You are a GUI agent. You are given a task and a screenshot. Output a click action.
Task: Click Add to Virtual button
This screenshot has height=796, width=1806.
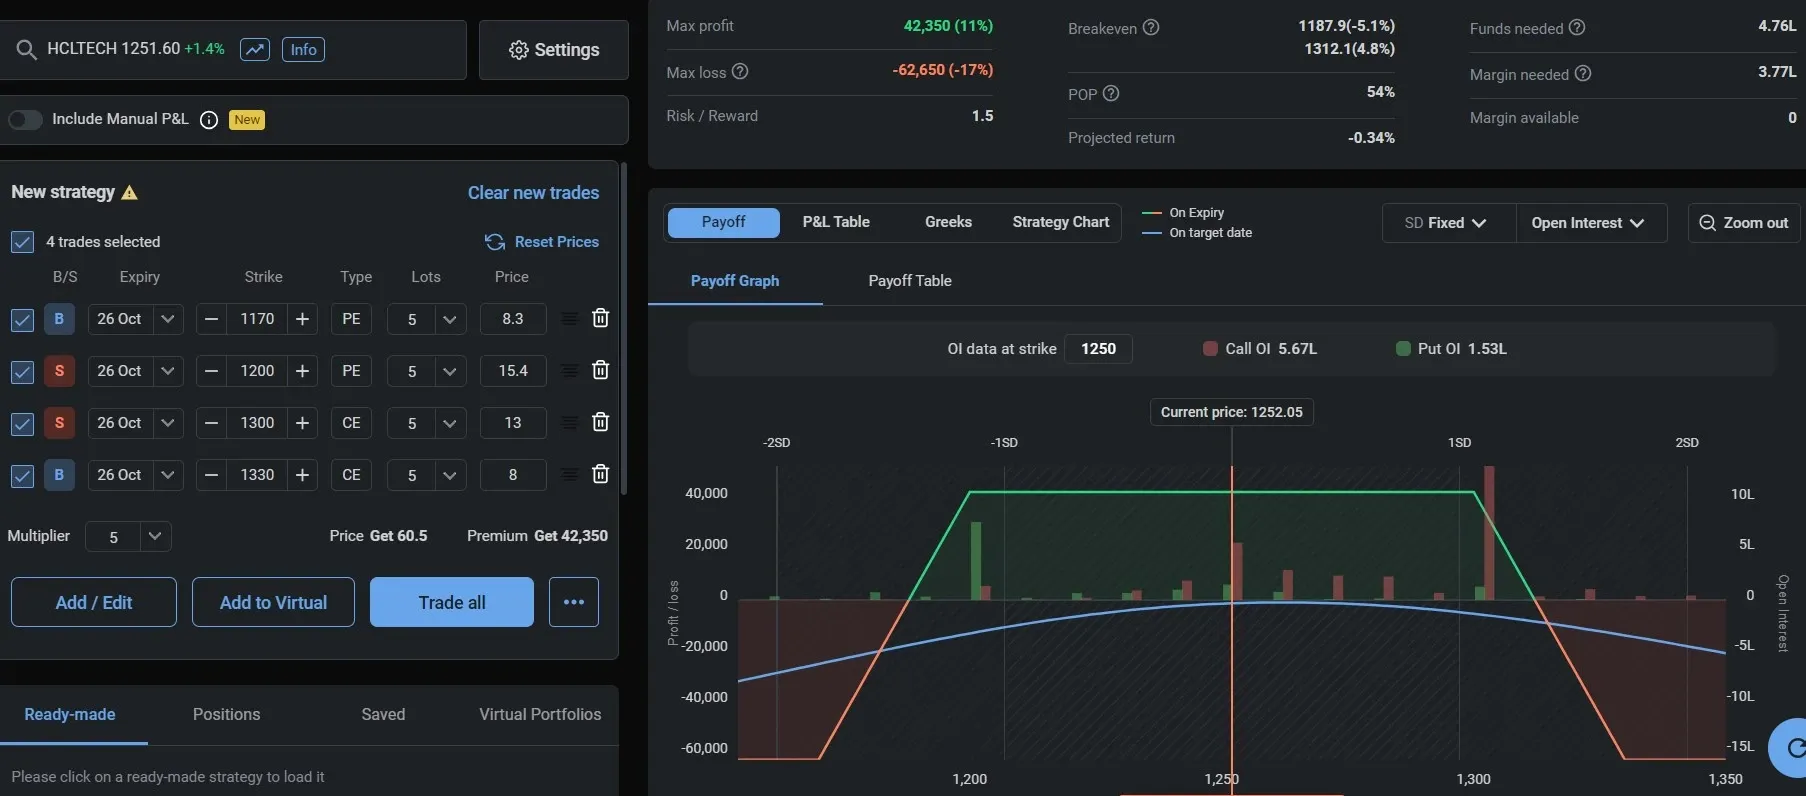coord(273,602)
